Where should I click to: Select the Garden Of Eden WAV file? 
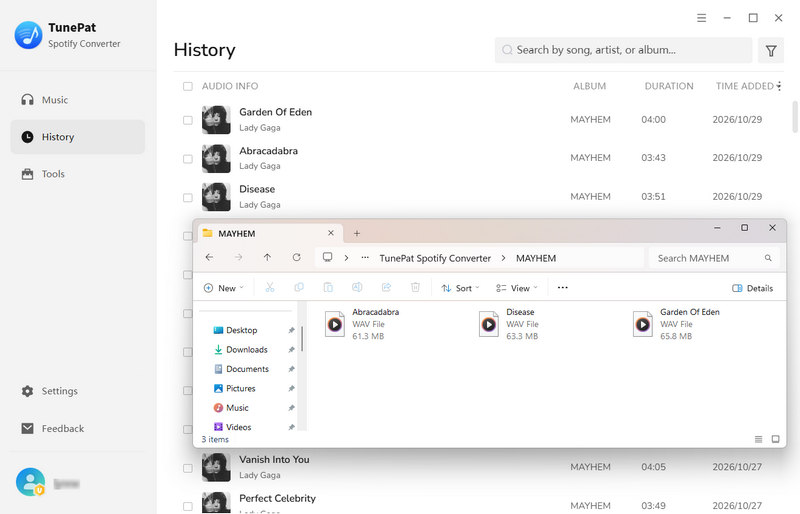pos(677,324)
